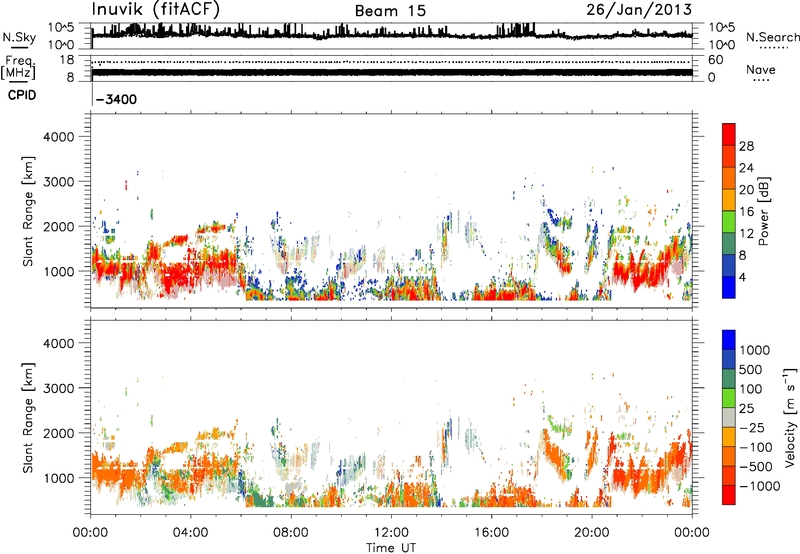Click the '20:00' time tick label
This screenshot has width=800, height=554.
(592, 533)
